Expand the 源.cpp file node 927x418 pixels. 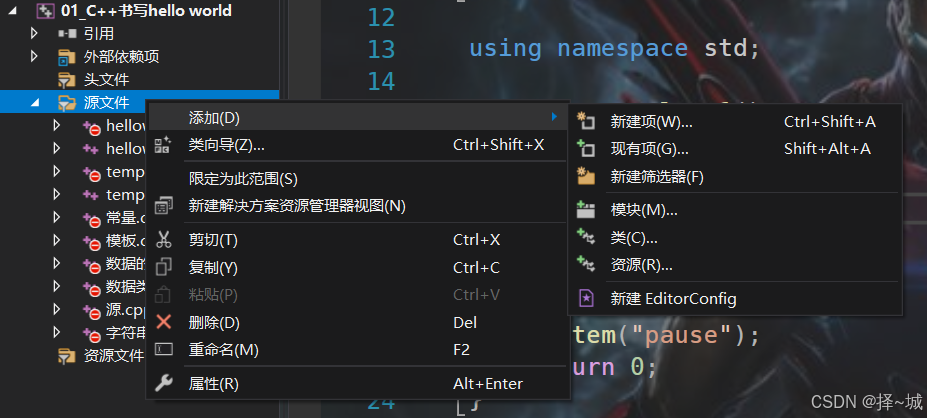tap(57, 309)
